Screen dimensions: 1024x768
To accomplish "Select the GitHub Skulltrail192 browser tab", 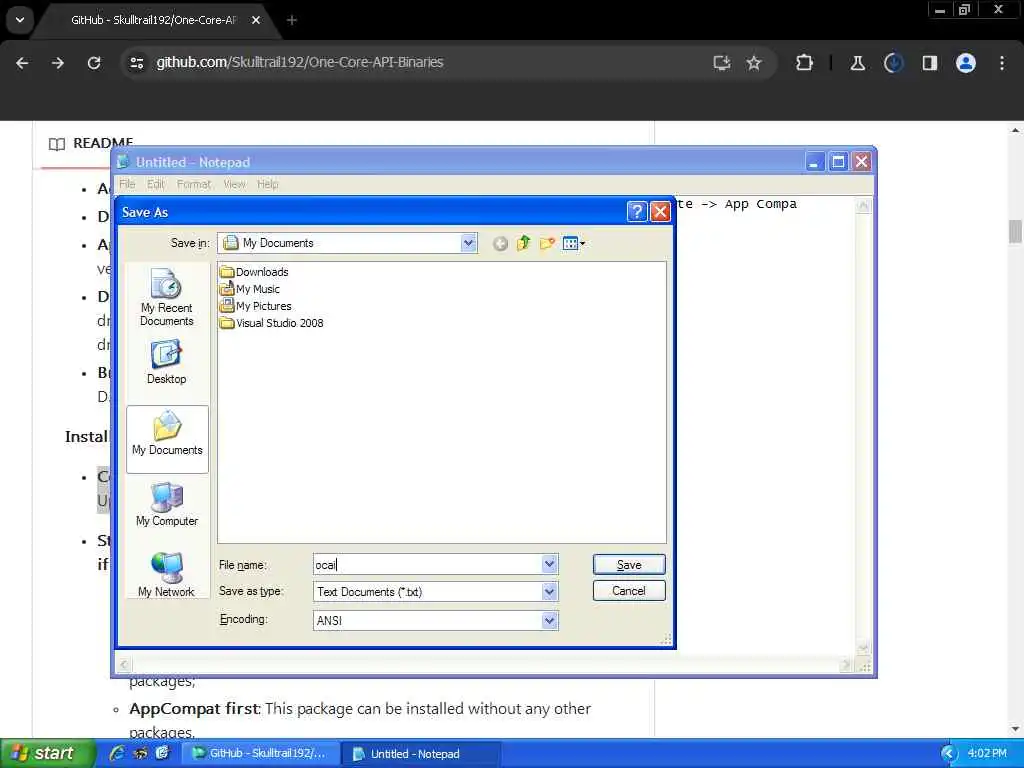I will click(x=154, y=20).
